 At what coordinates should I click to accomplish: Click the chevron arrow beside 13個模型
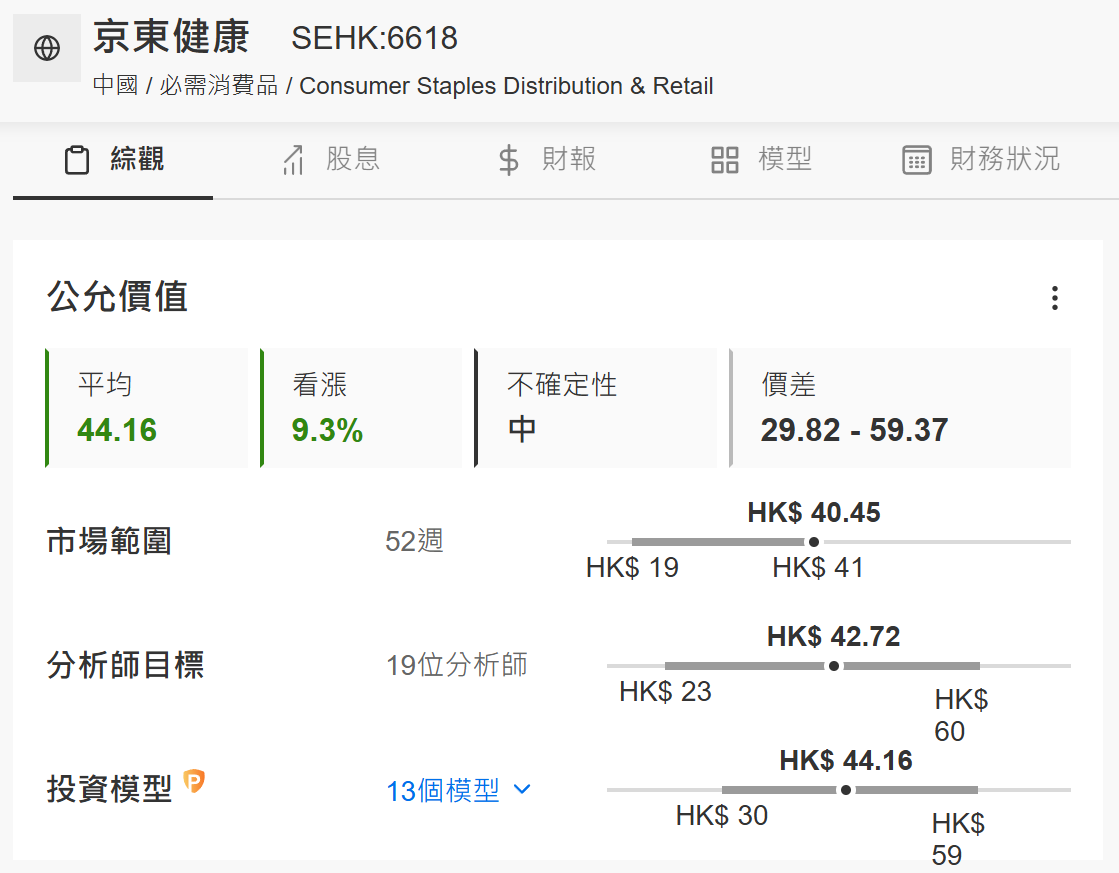522,789
